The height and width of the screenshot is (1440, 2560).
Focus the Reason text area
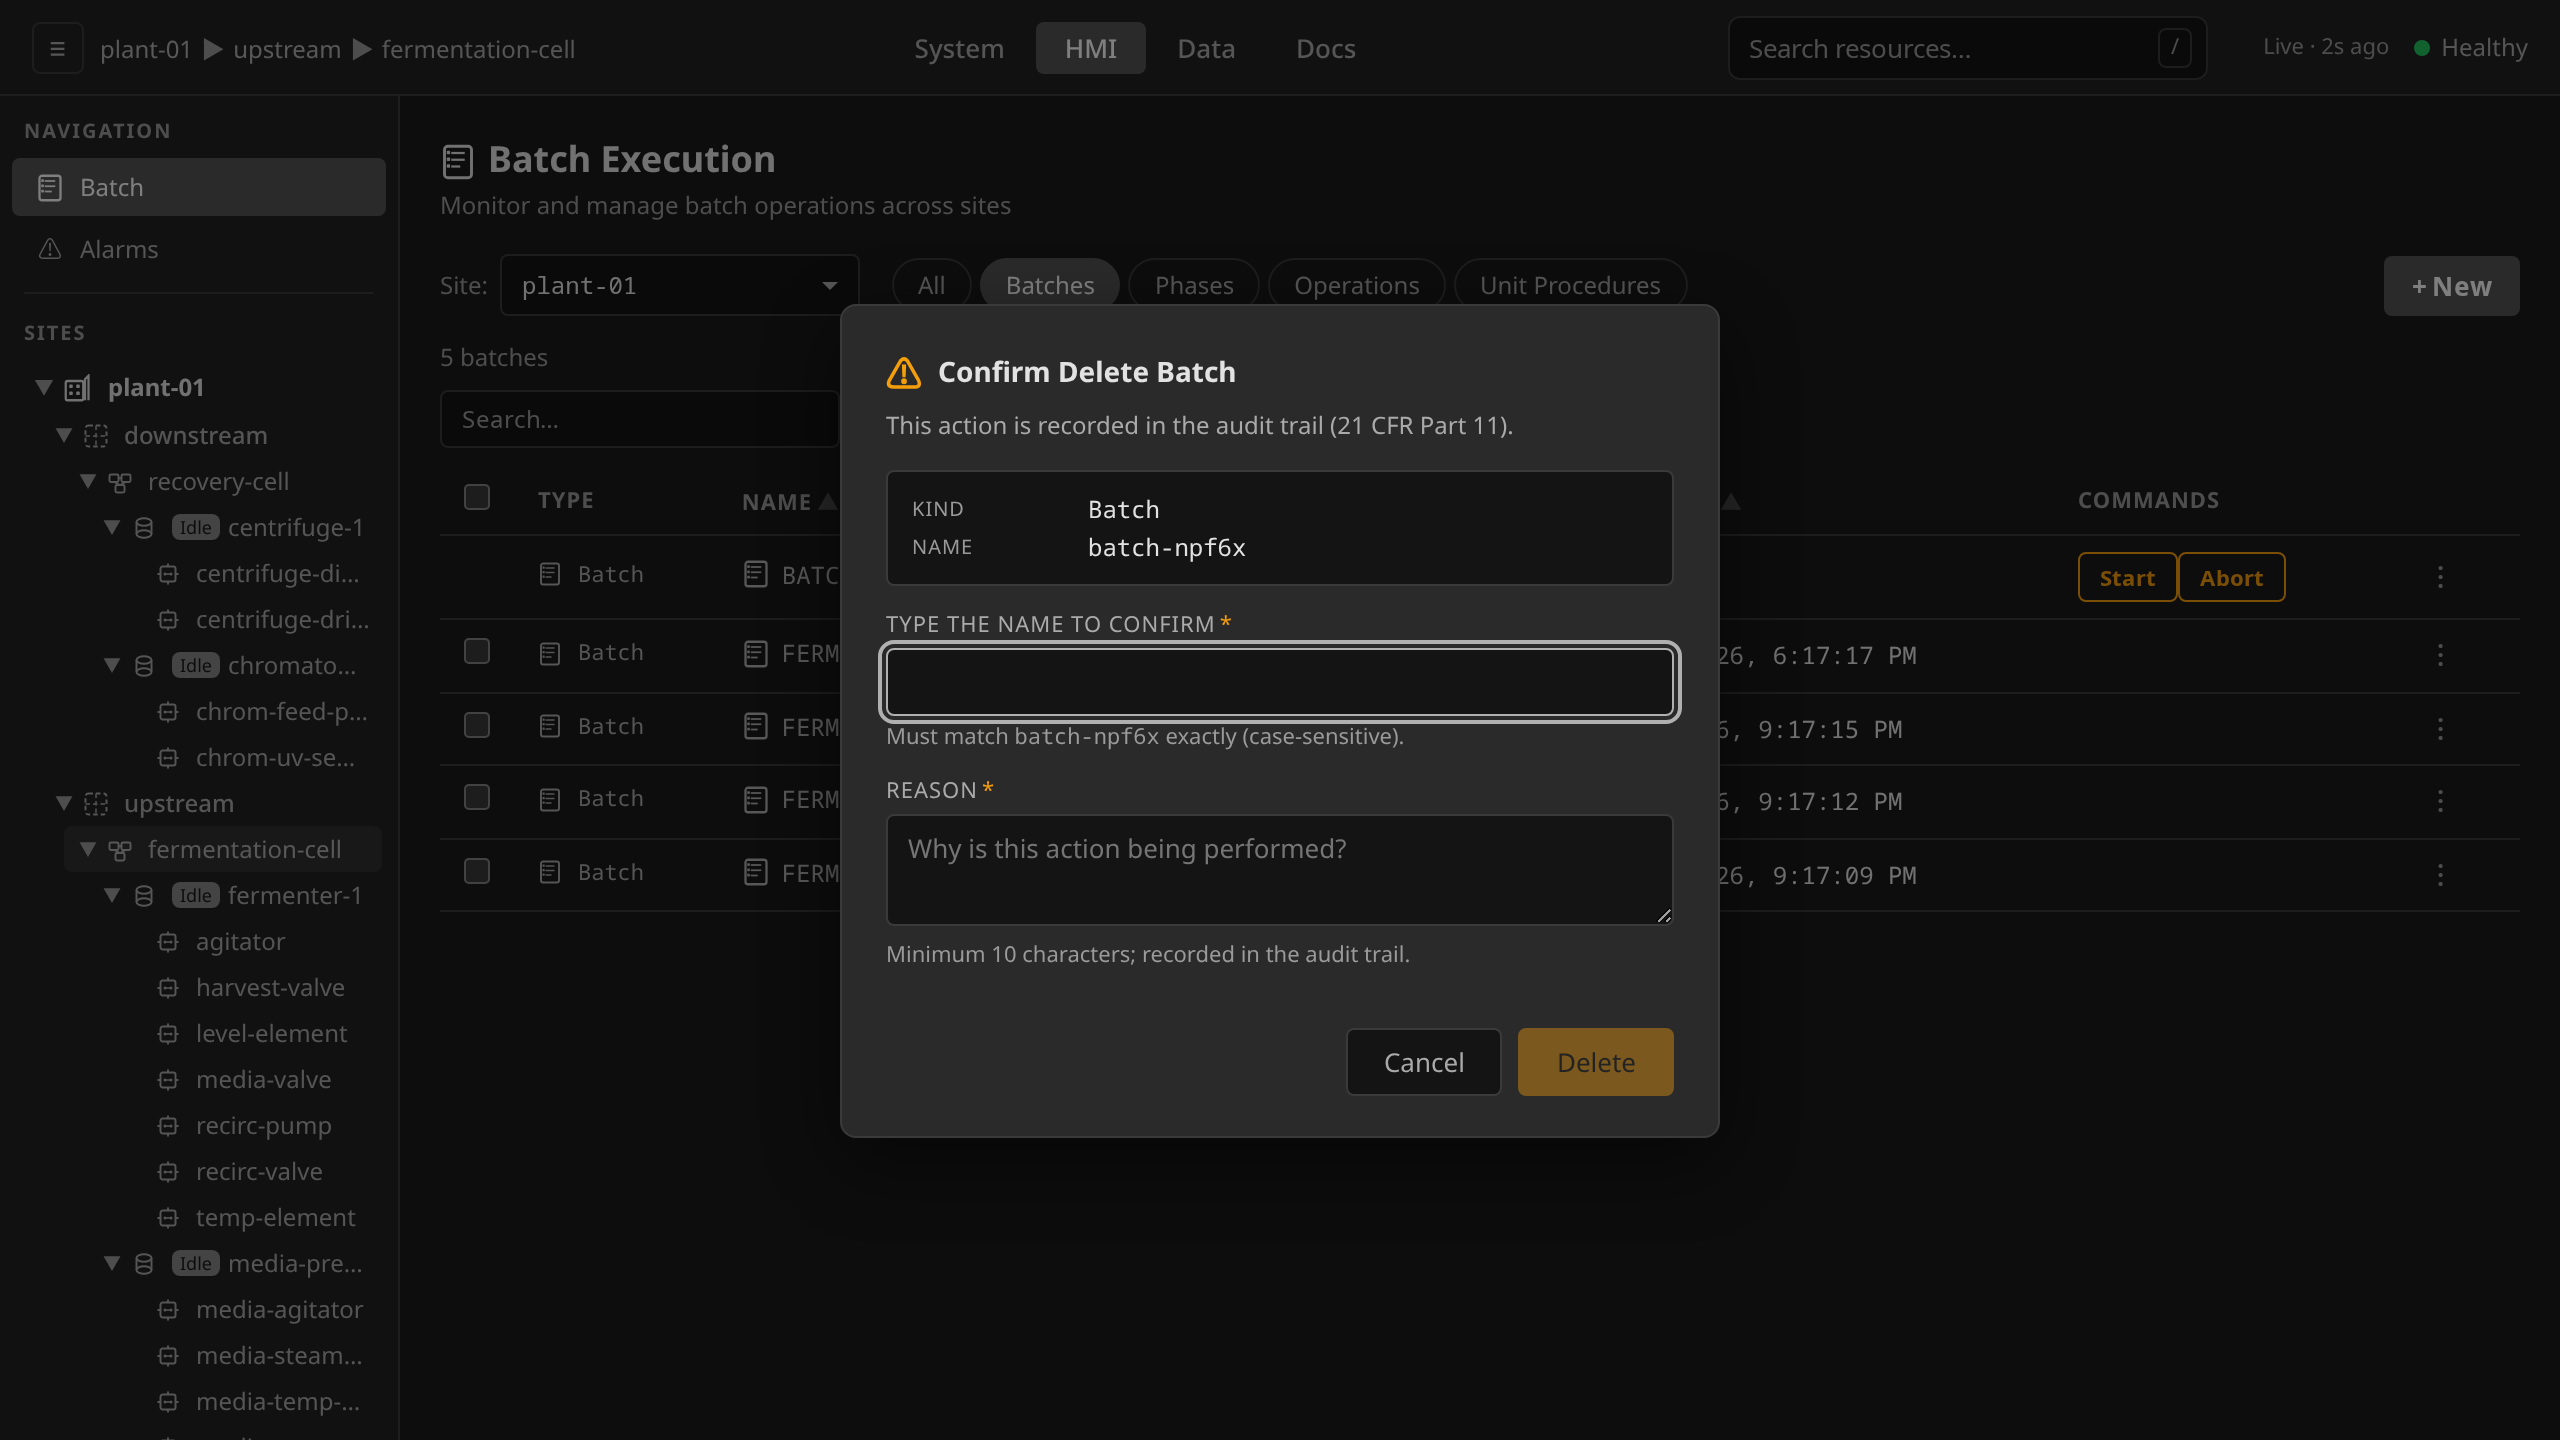click(x=1279, y=870)
